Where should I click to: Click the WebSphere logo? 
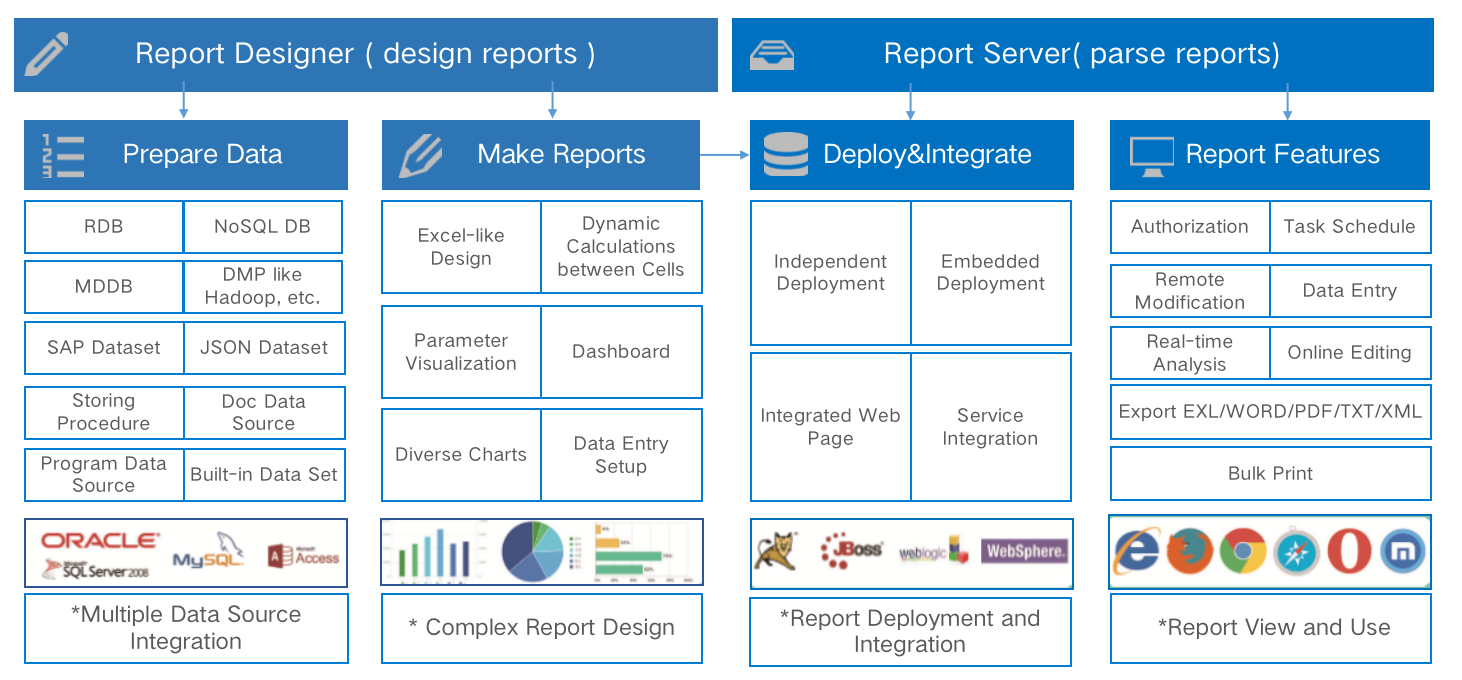pos(1024,552)
